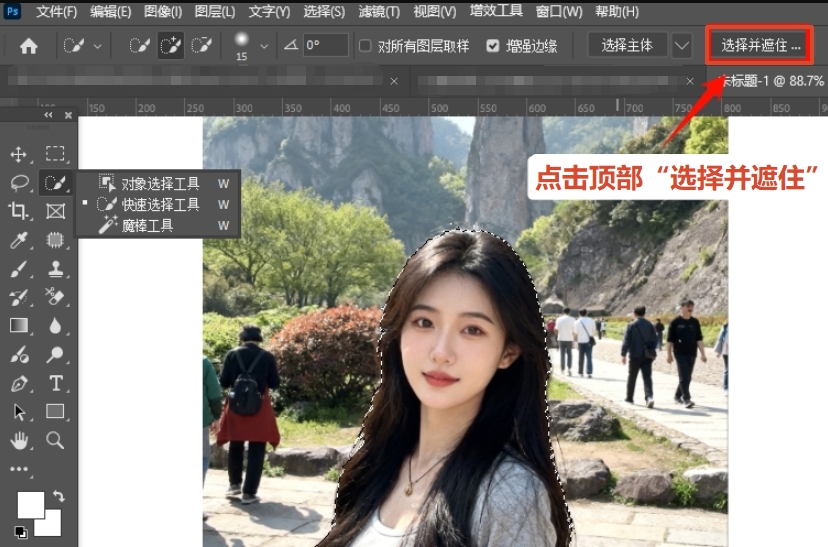Select the Zoom tool
Image resolution: width=828 pixels, height=547 pixels.
click(55, 440)
